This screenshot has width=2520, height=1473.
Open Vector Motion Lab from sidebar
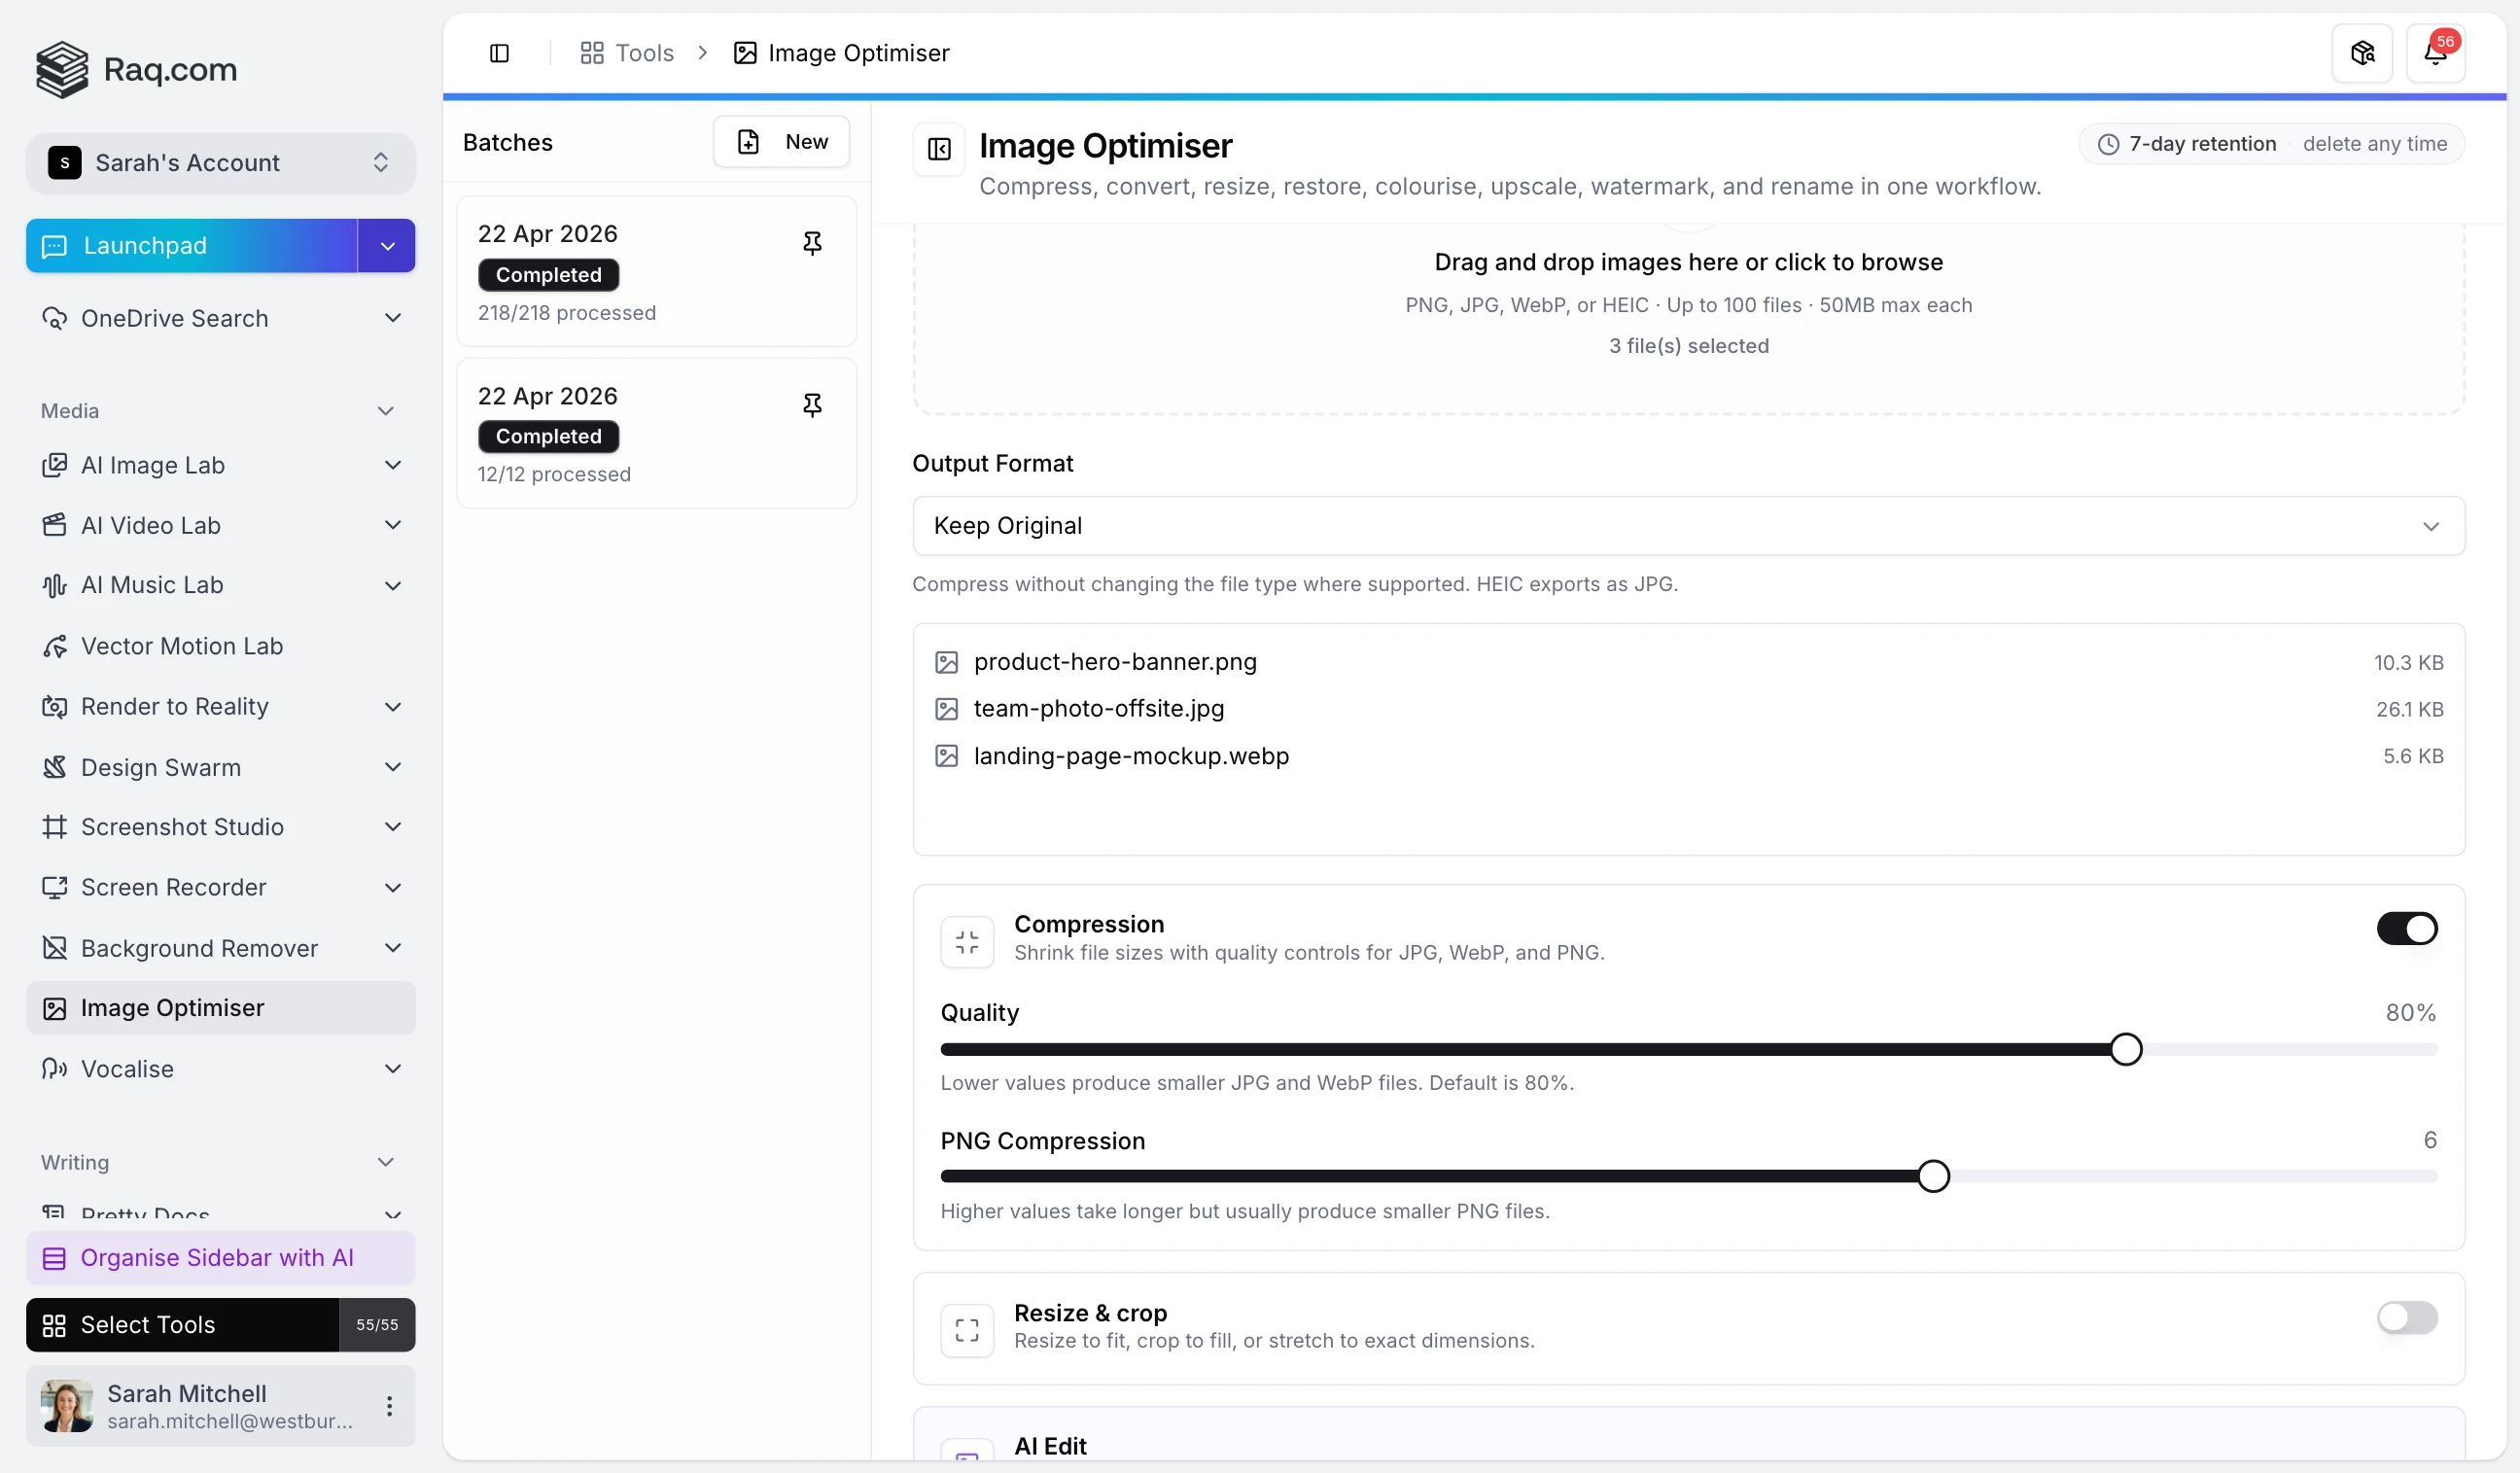pos(182,646)
